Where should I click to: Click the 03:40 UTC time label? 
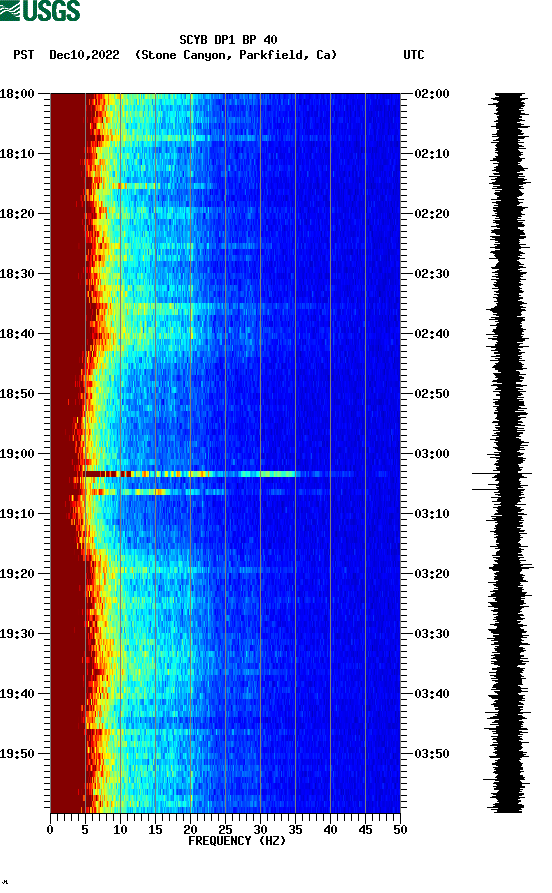click(x=432, y=694)
